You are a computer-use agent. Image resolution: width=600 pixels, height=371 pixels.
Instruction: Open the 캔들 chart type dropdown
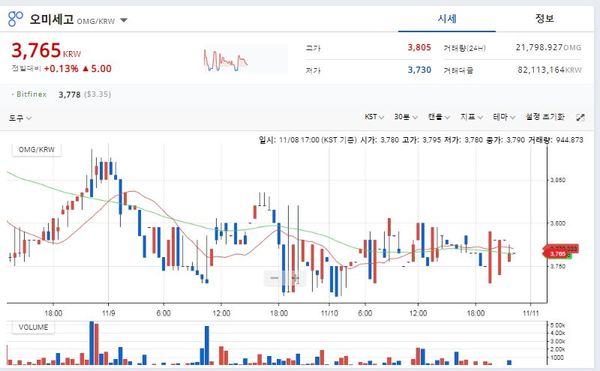[439, 117]
